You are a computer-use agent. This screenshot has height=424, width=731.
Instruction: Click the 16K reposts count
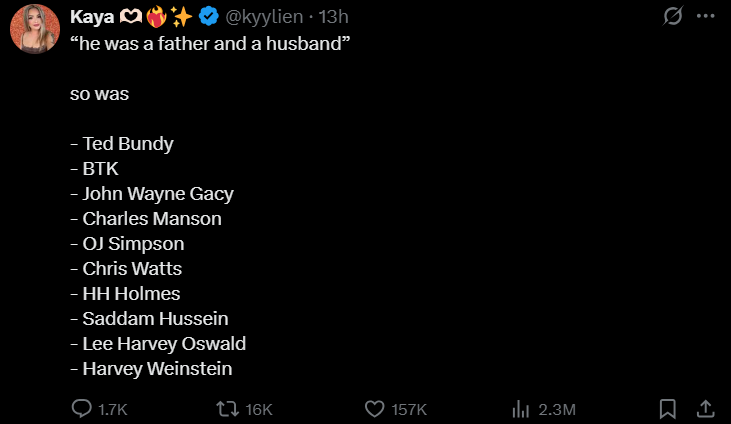pyautogui.click(x=259, y=410)
